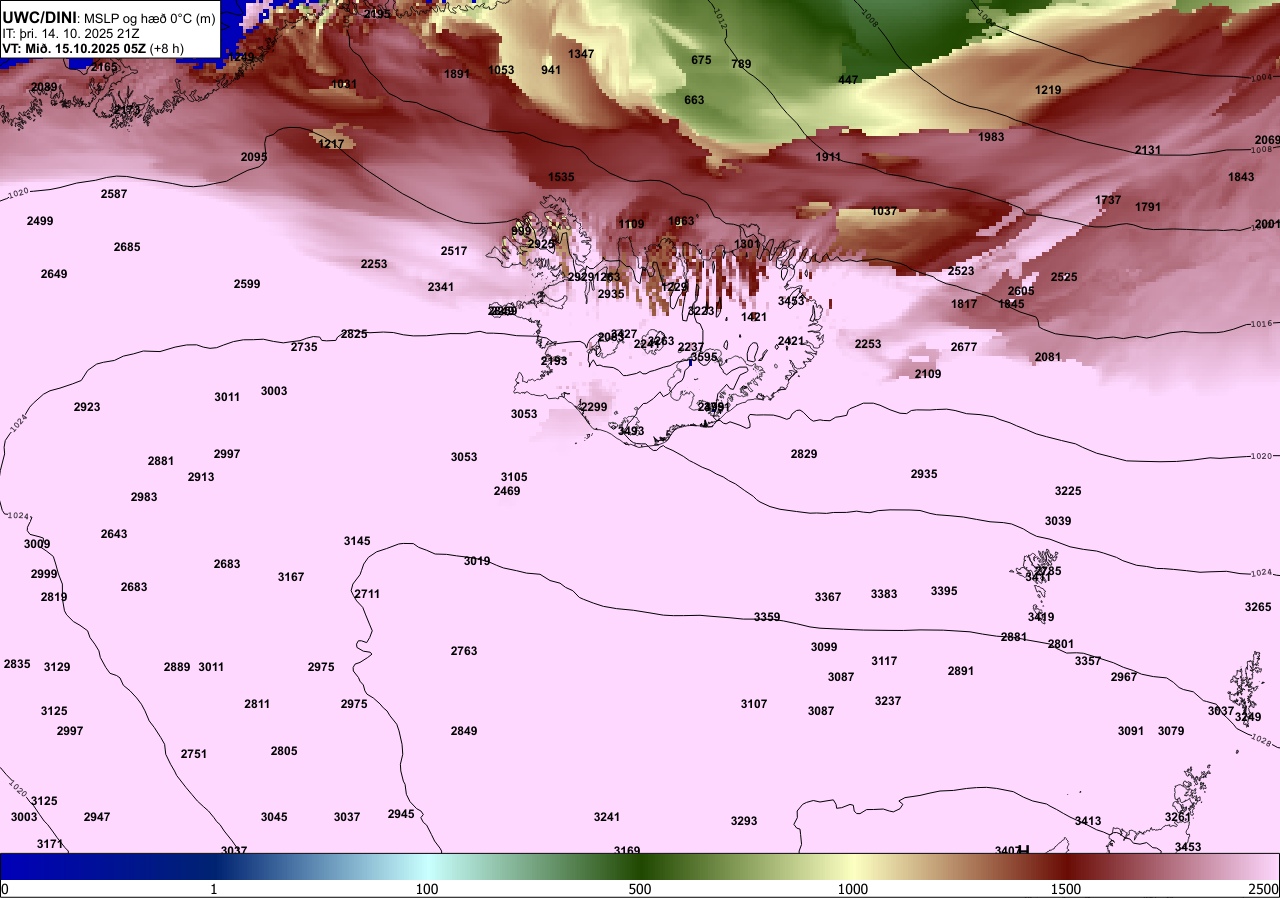
Task: Click the freezing level value 2649
Action: click(x=54, y=274)
